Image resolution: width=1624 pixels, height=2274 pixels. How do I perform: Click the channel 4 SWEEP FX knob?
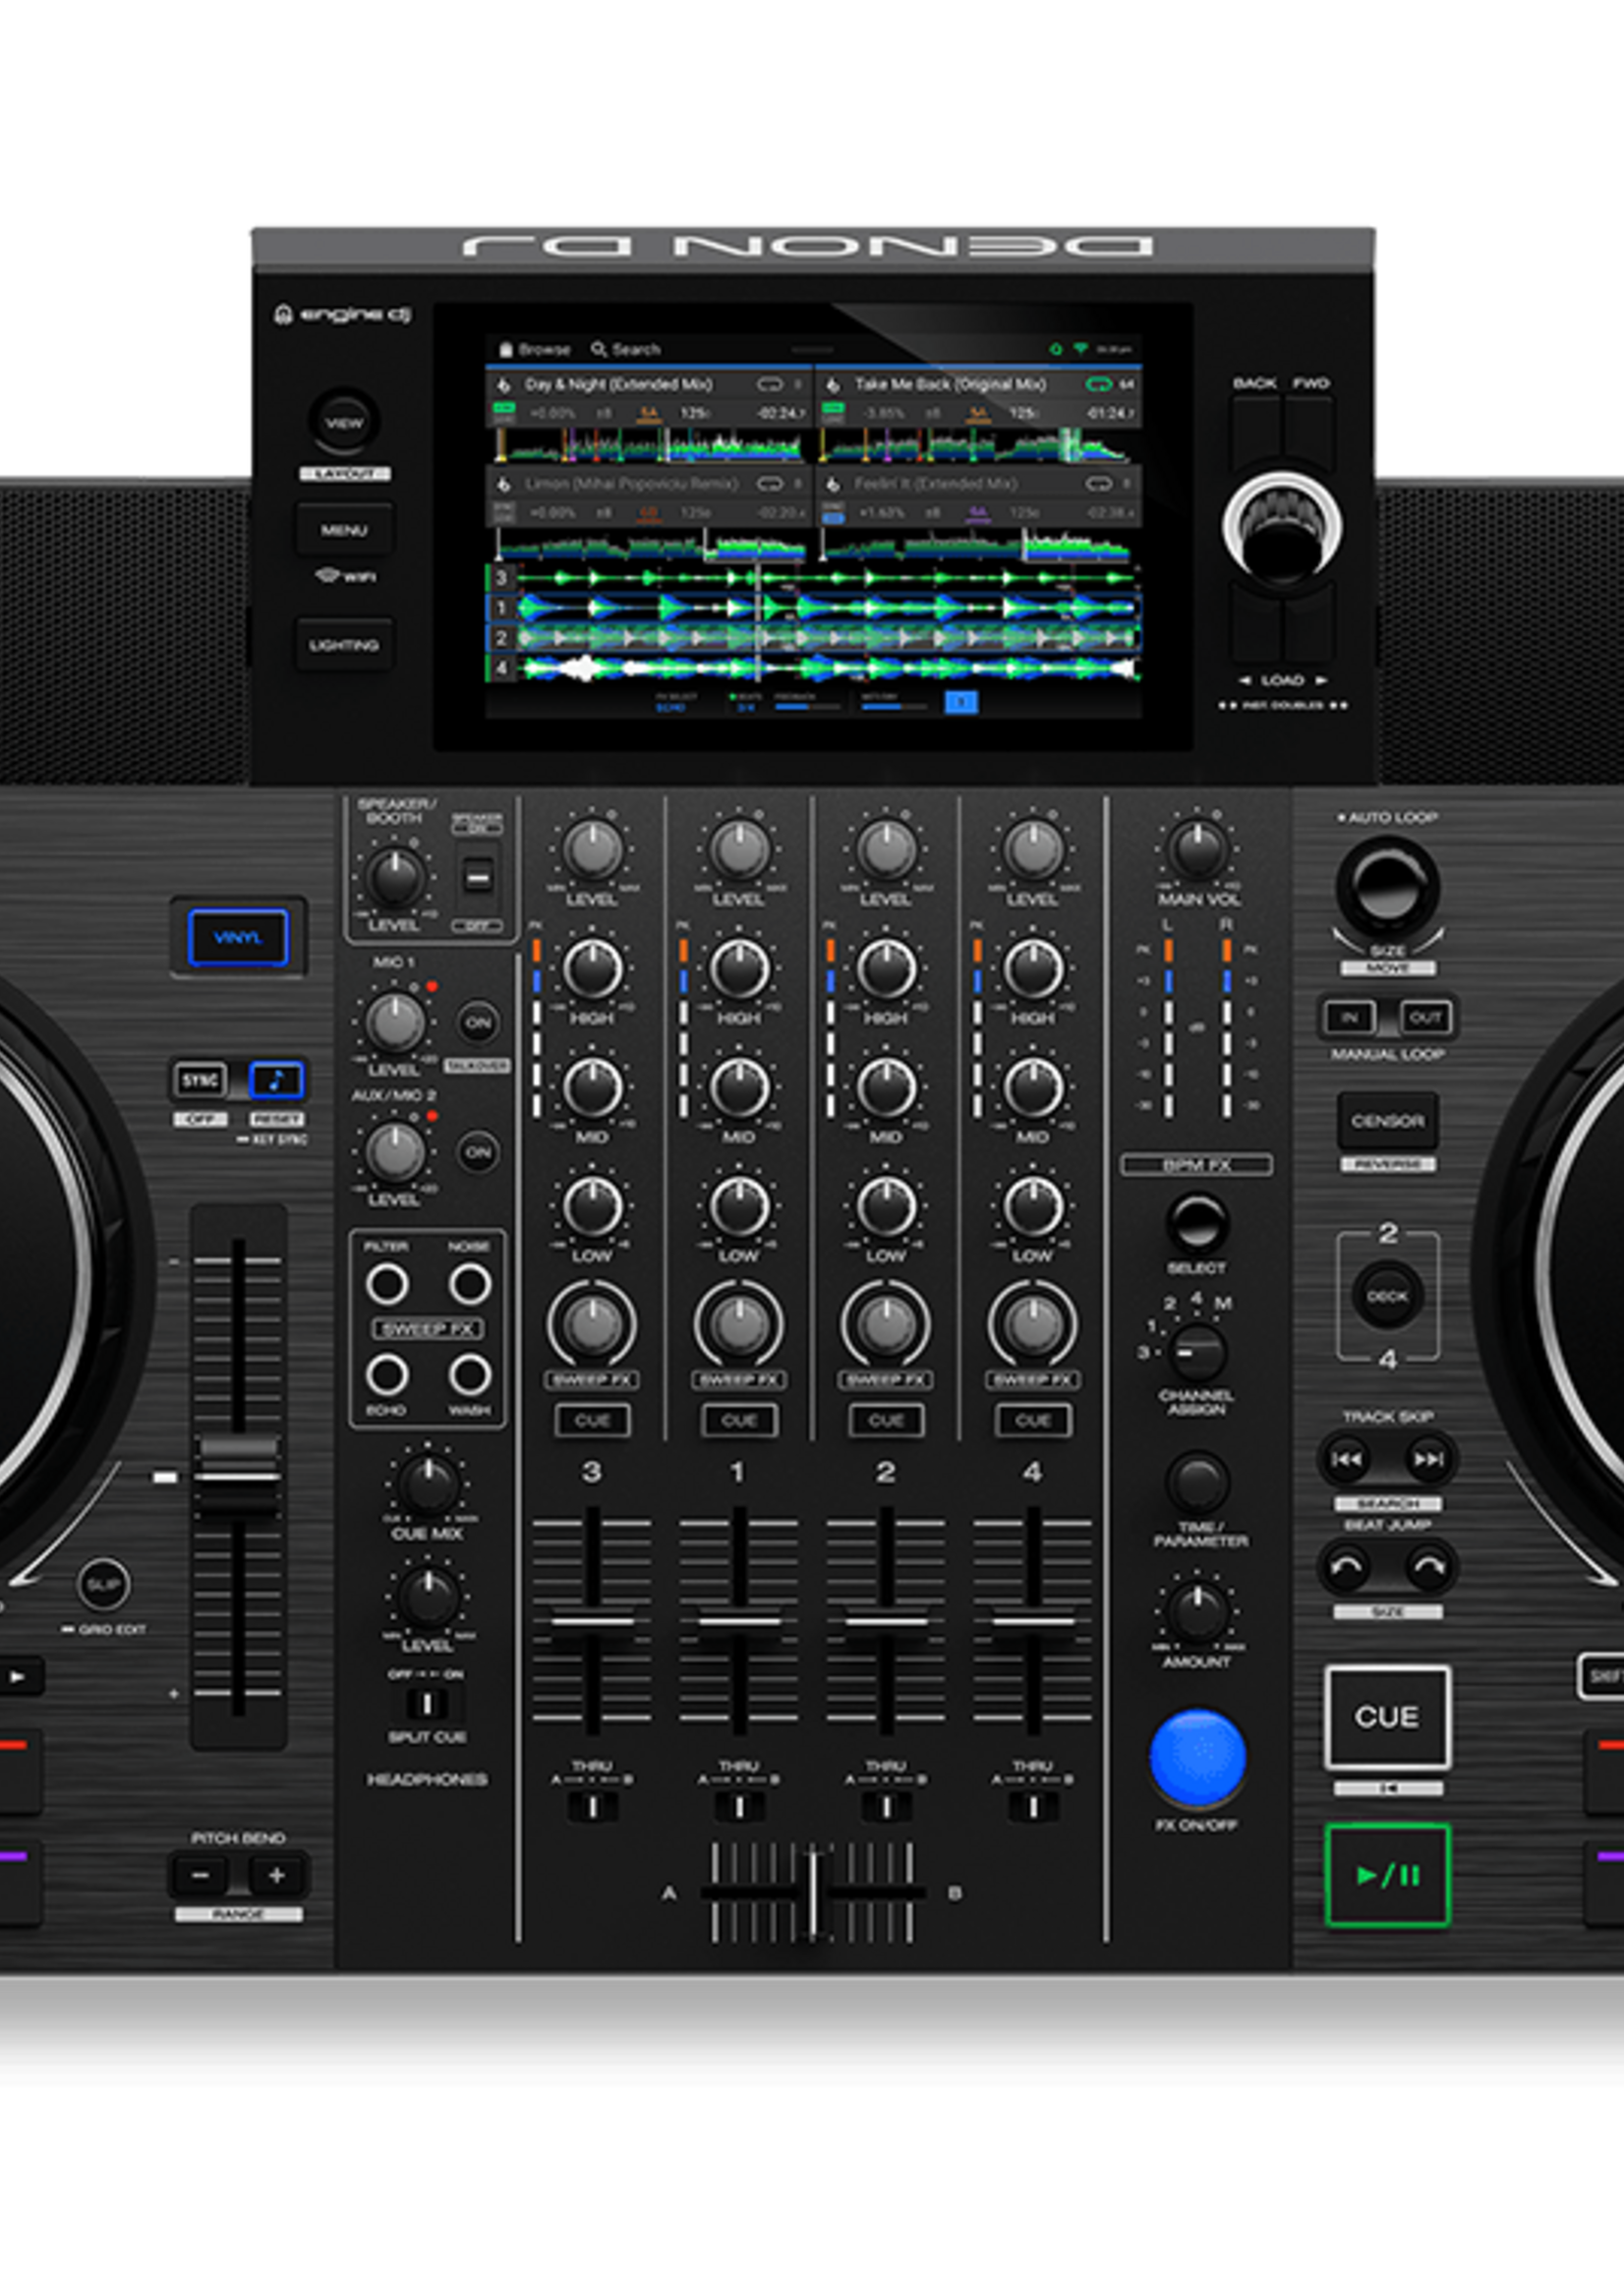(x=1033, y=1324)
